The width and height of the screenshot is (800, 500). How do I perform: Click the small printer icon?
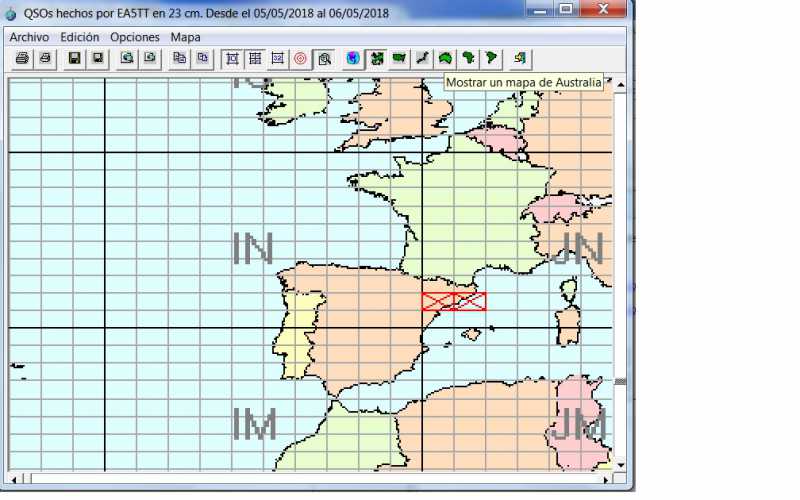click(45, 59)
